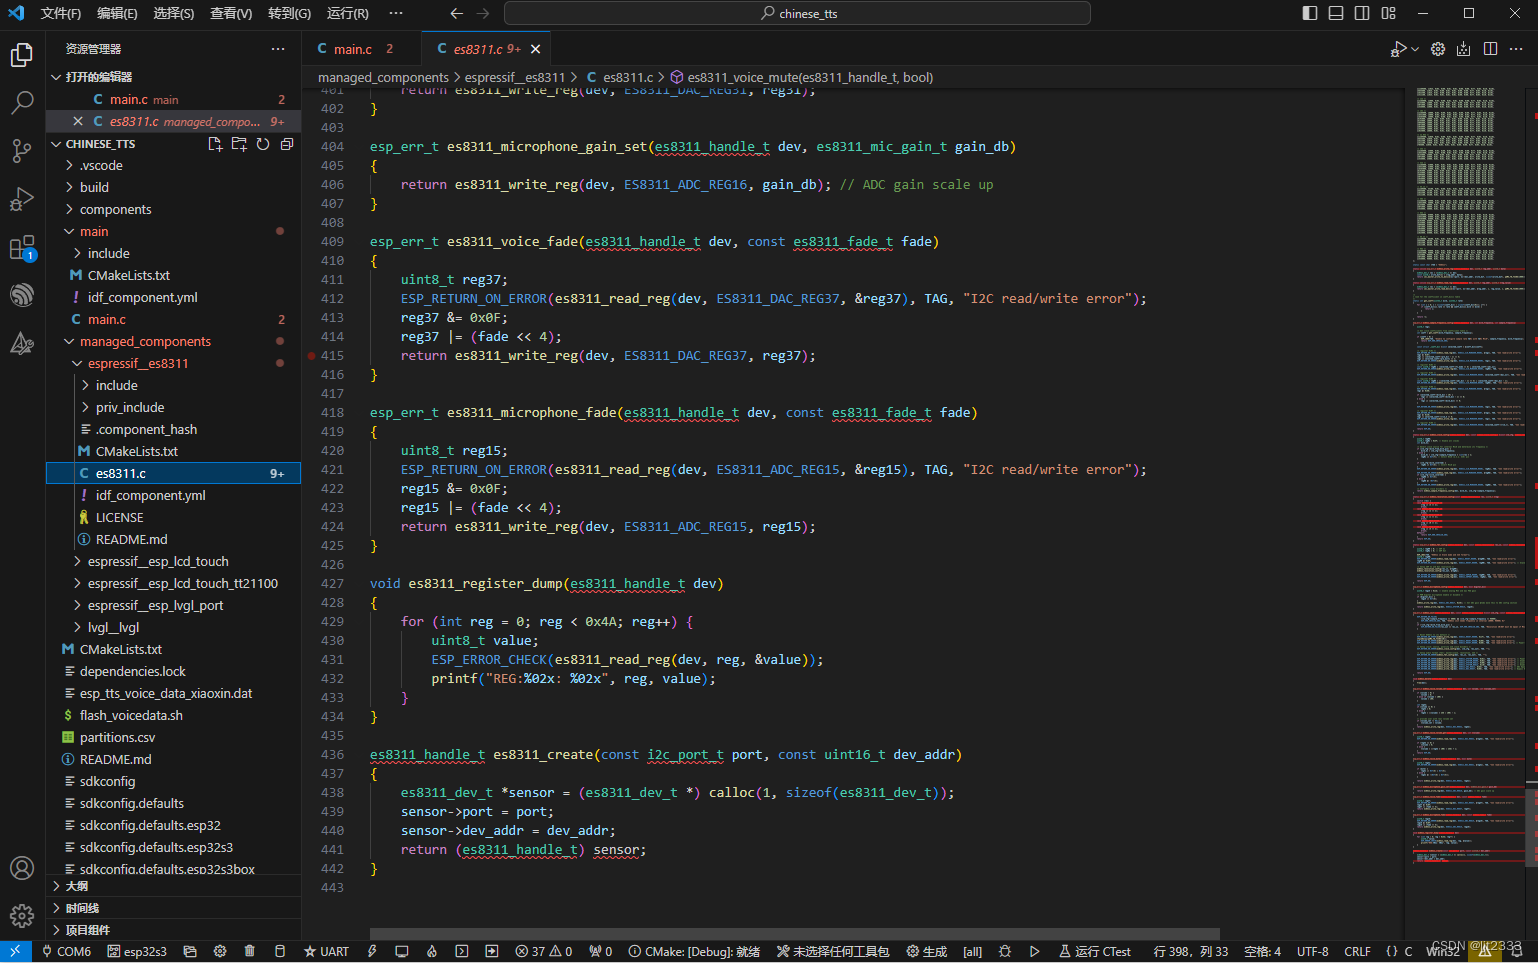
Task: Toggle the bottom panel visibility
Action: tap(1336, 13)
